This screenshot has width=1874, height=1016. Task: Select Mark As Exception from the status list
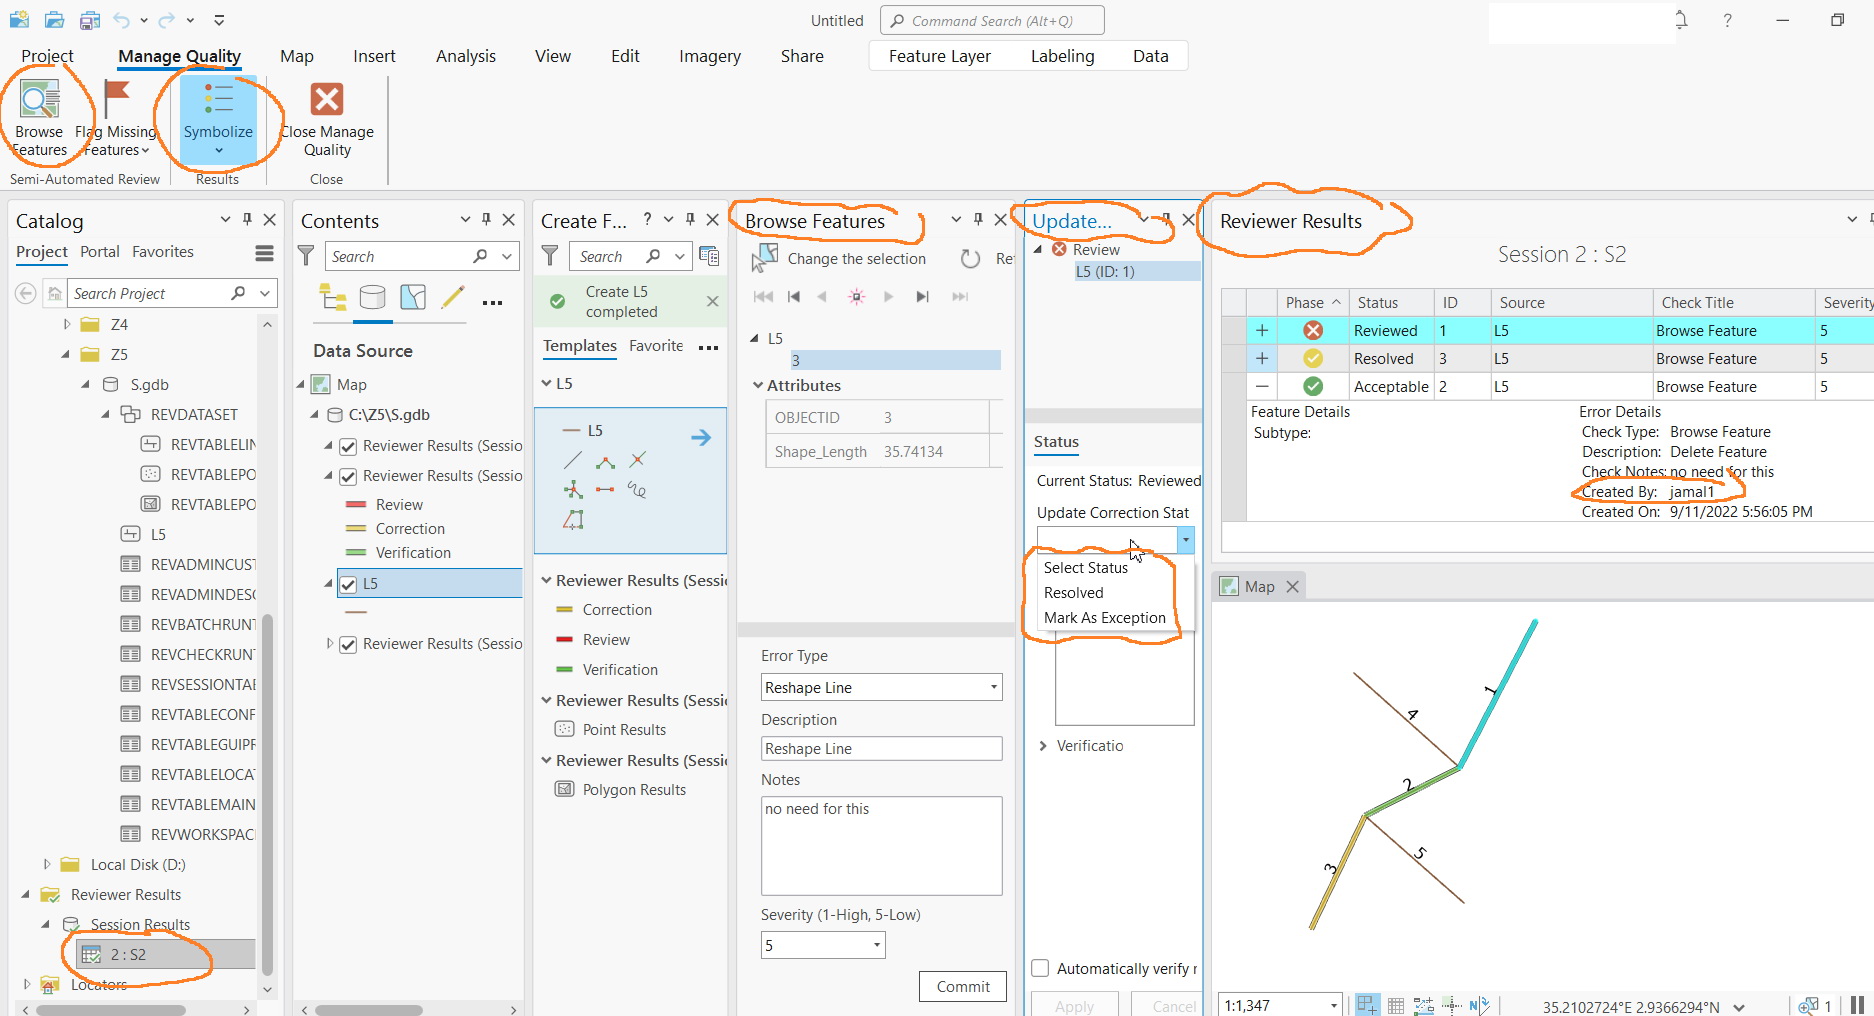click(x=1104, y=617)
